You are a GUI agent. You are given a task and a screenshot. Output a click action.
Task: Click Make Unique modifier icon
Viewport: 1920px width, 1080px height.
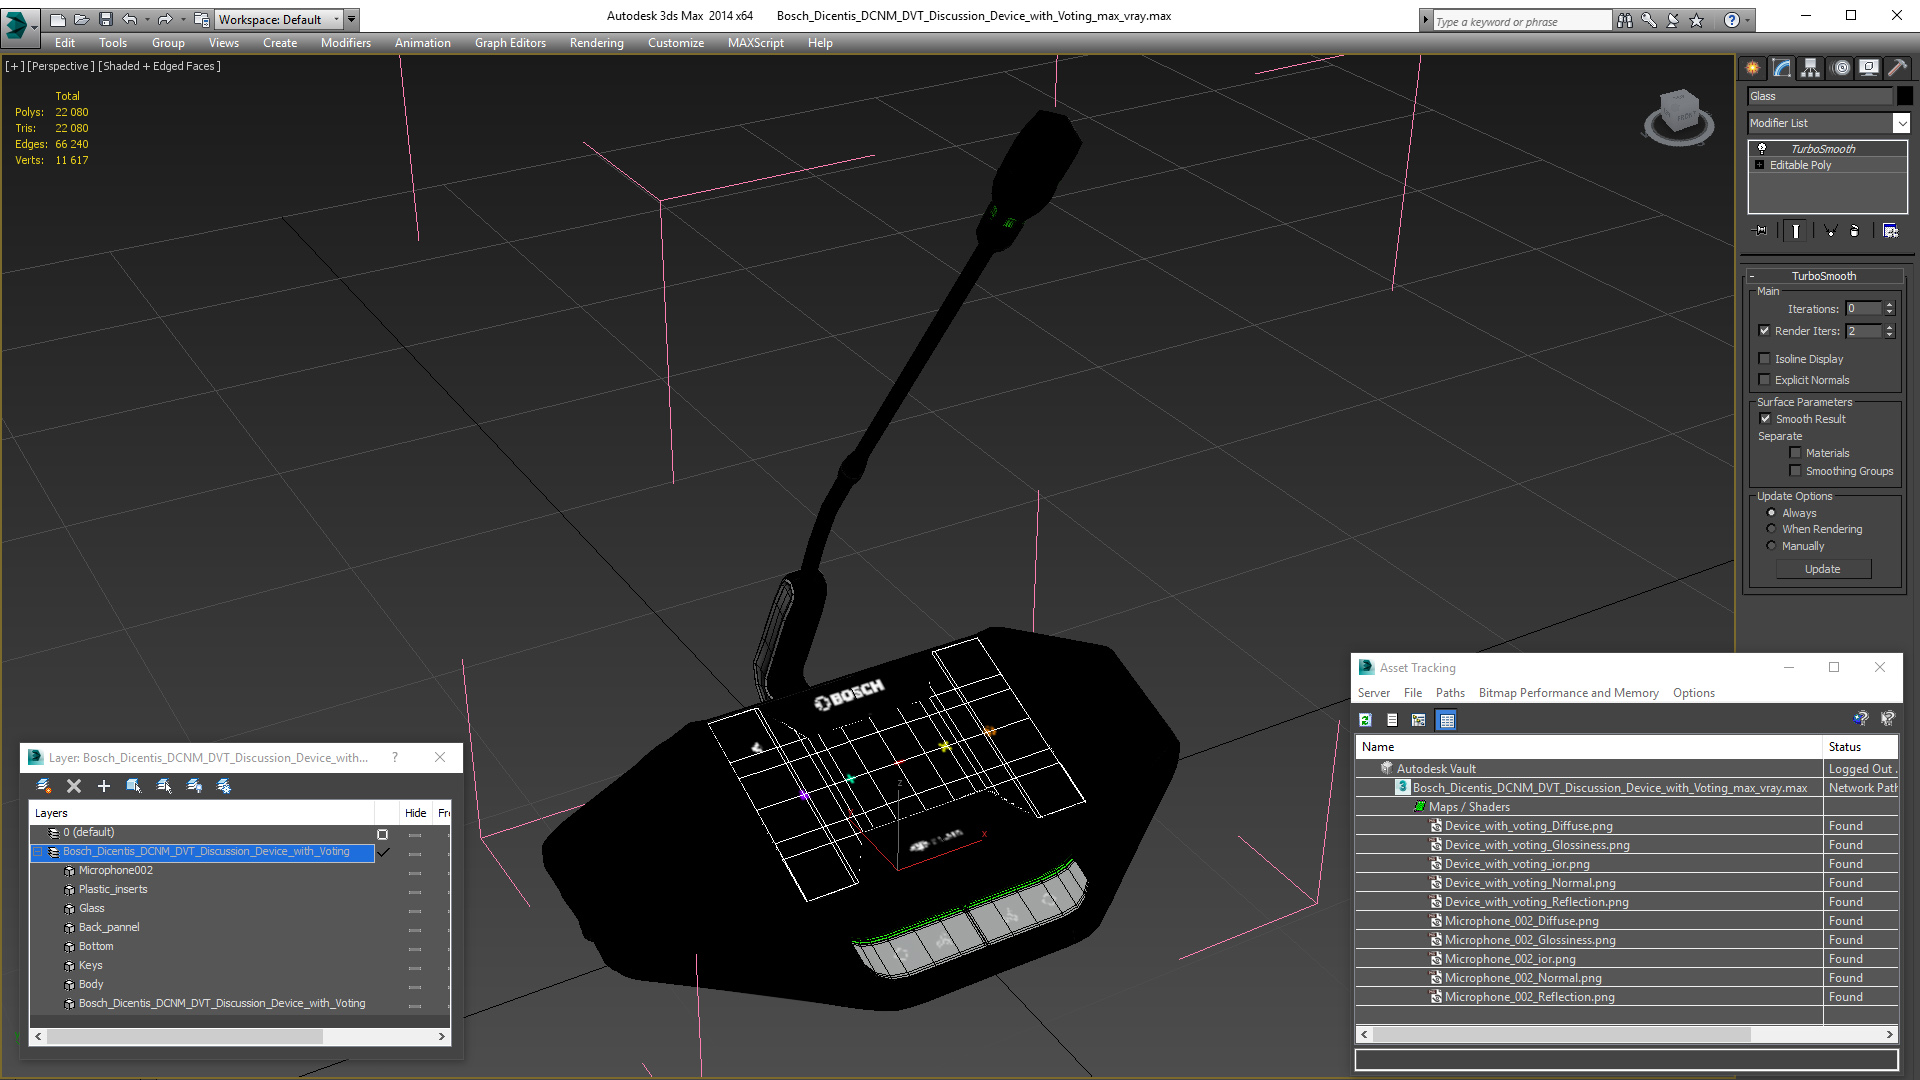point(1831,231)
